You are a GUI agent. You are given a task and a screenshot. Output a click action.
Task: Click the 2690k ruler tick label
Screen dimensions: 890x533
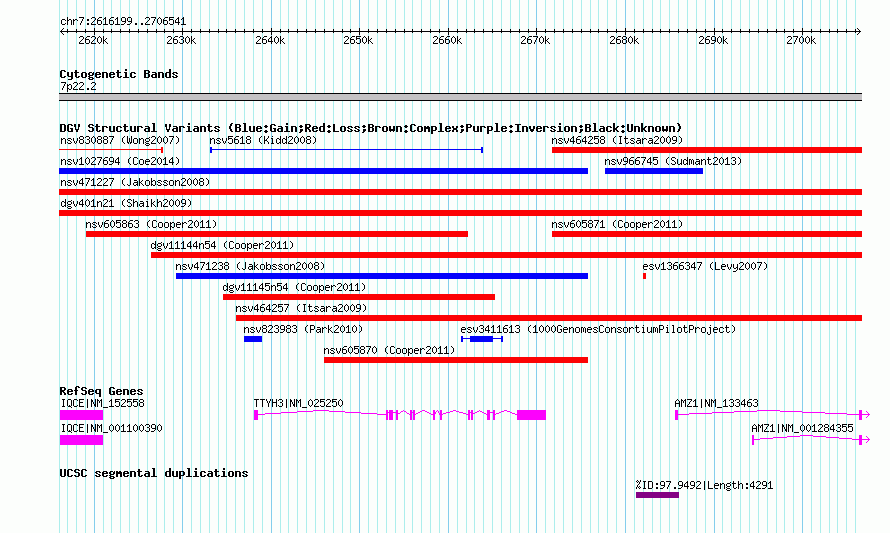coord(712,41)
